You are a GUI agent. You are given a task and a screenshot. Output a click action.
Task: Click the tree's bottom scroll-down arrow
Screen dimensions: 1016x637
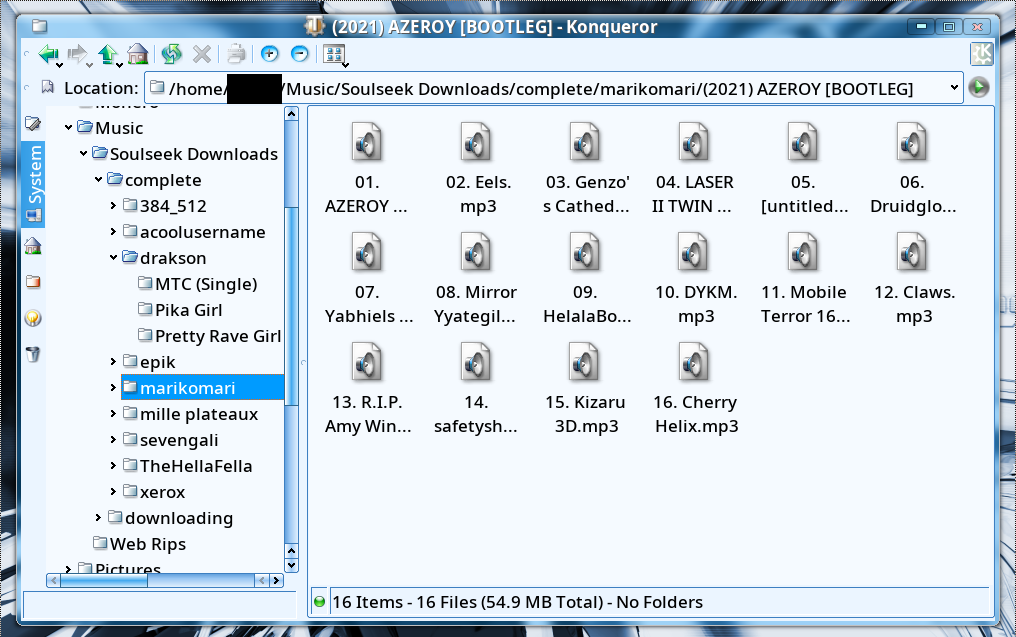[x=292, y=565]
